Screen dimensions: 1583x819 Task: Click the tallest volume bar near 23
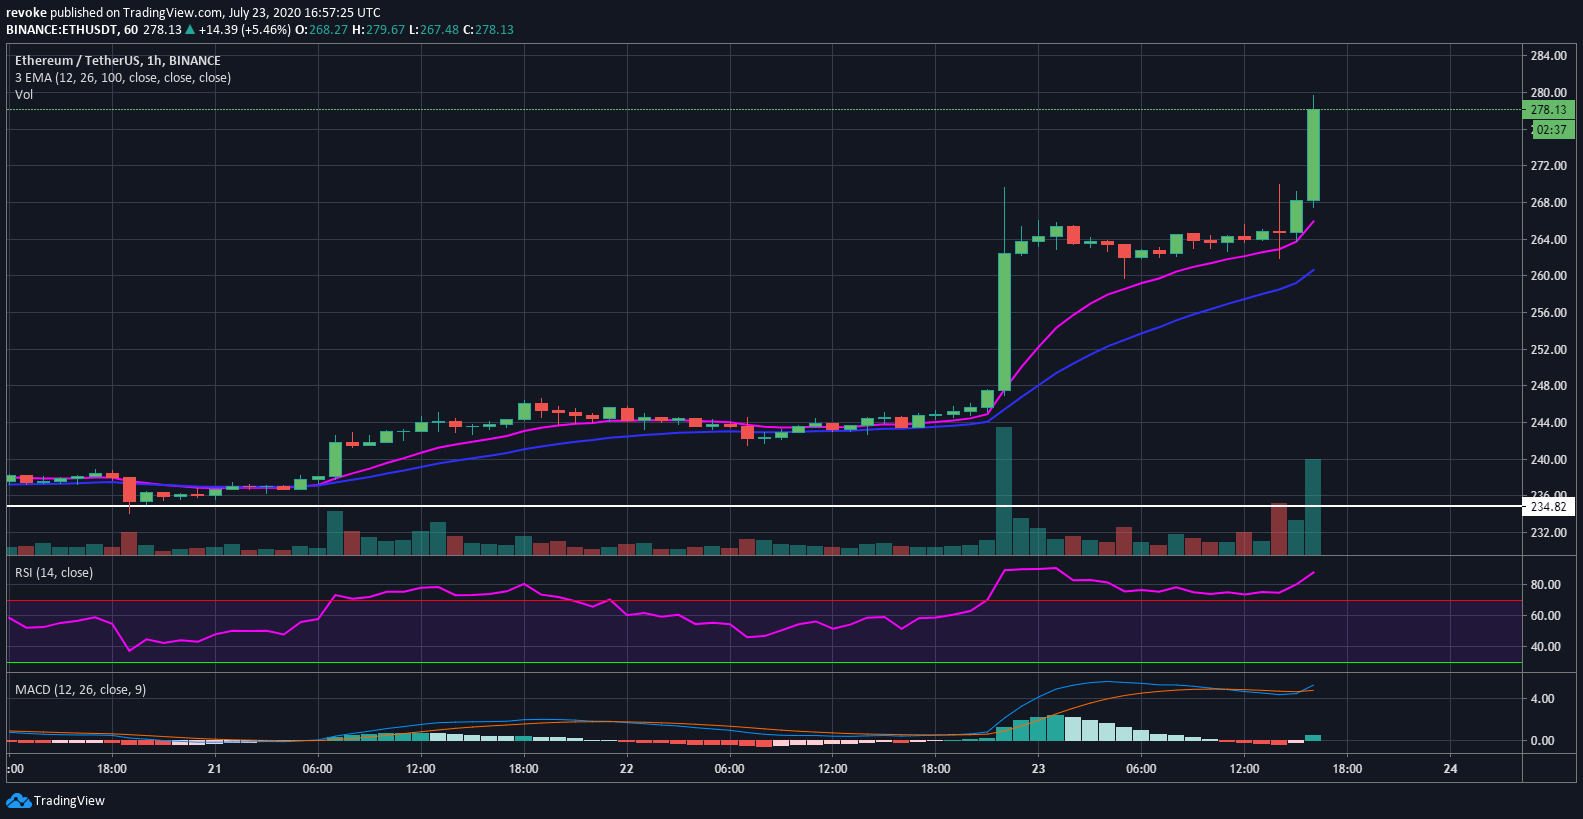[1004, 490]
